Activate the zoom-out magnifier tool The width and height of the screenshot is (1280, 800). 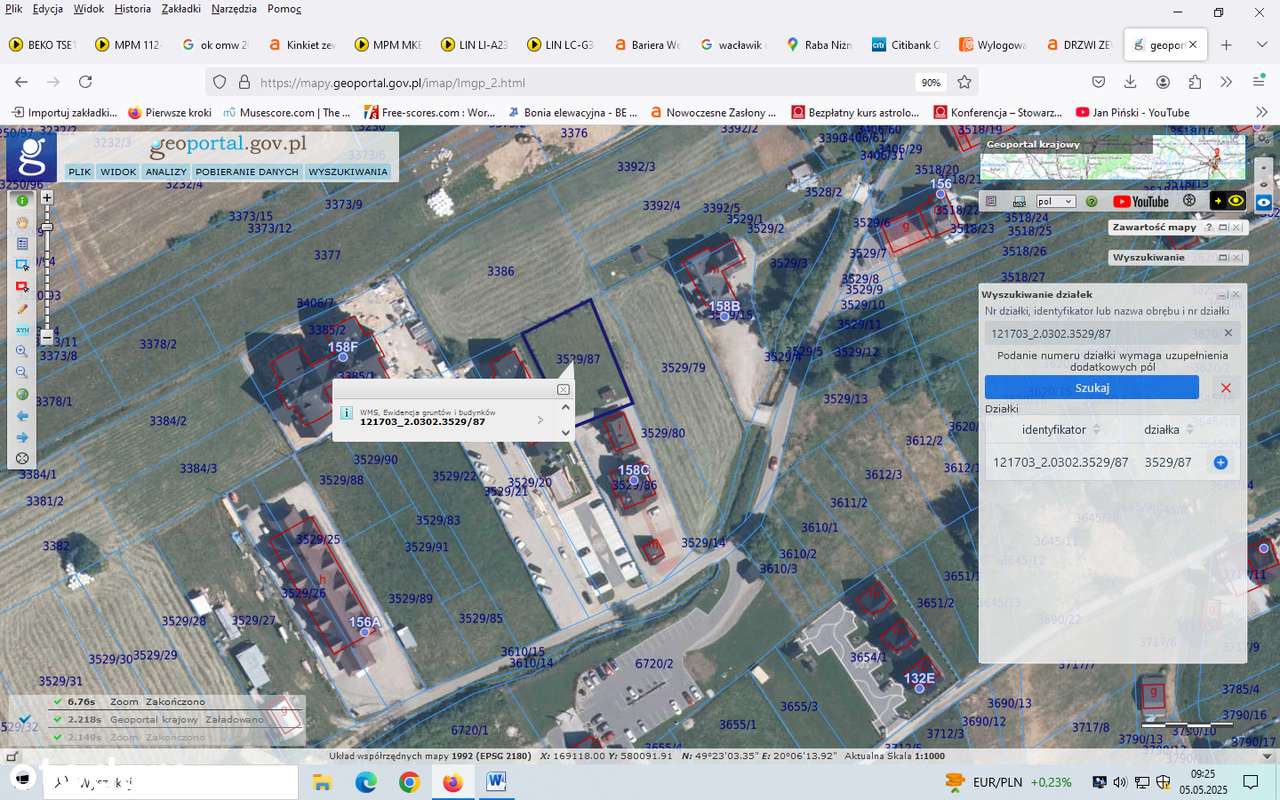[x=22, y=372]
